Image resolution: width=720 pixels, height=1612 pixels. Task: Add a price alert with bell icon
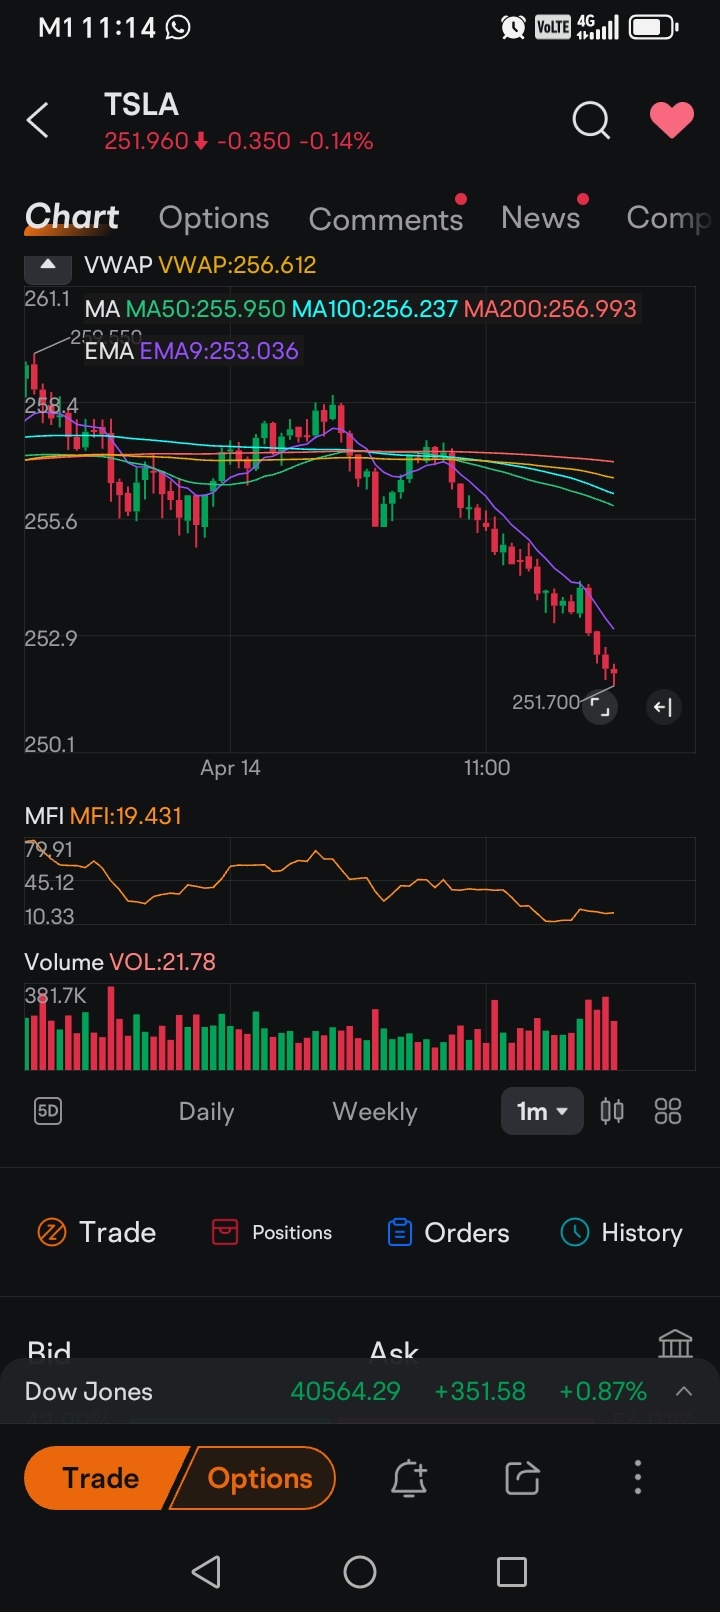click(409, 1478)
